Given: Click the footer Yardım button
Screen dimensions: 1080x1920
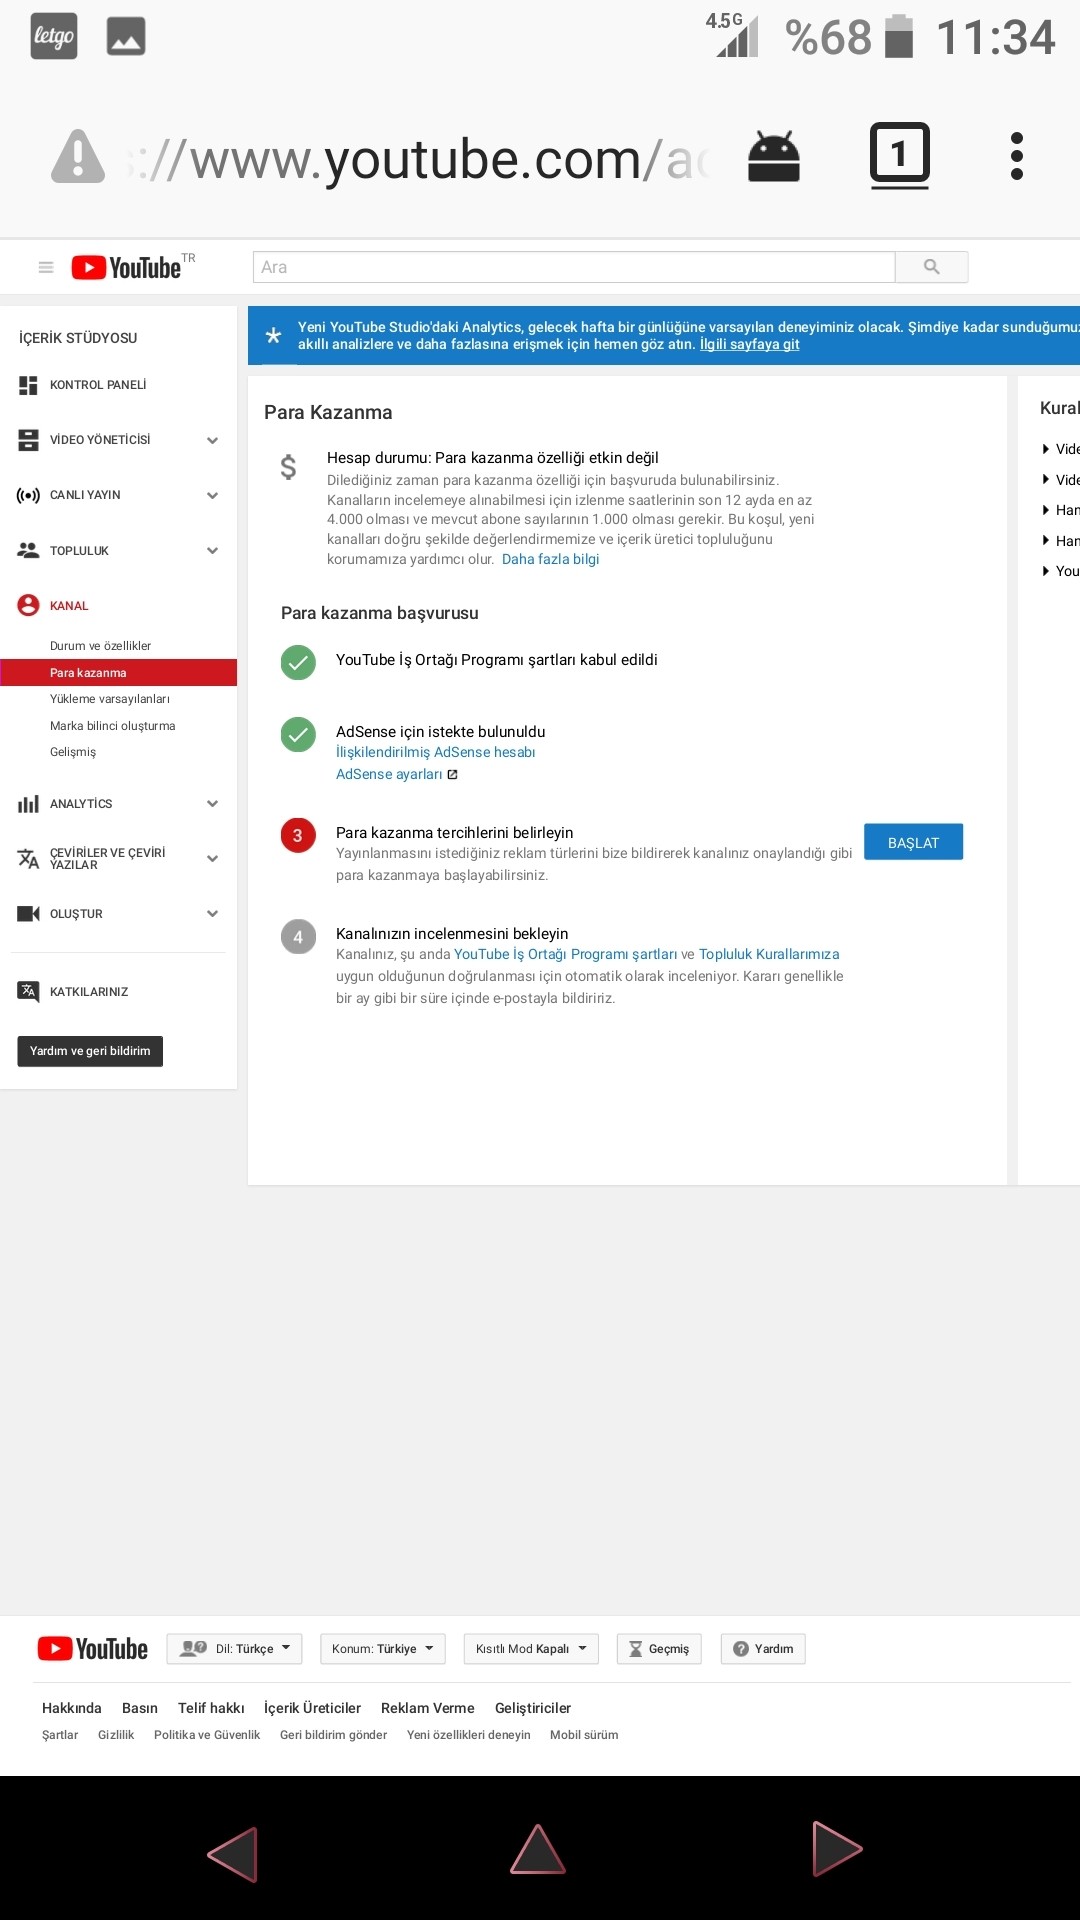Looking at the screenshot, I should click(x=763, y=1649).
